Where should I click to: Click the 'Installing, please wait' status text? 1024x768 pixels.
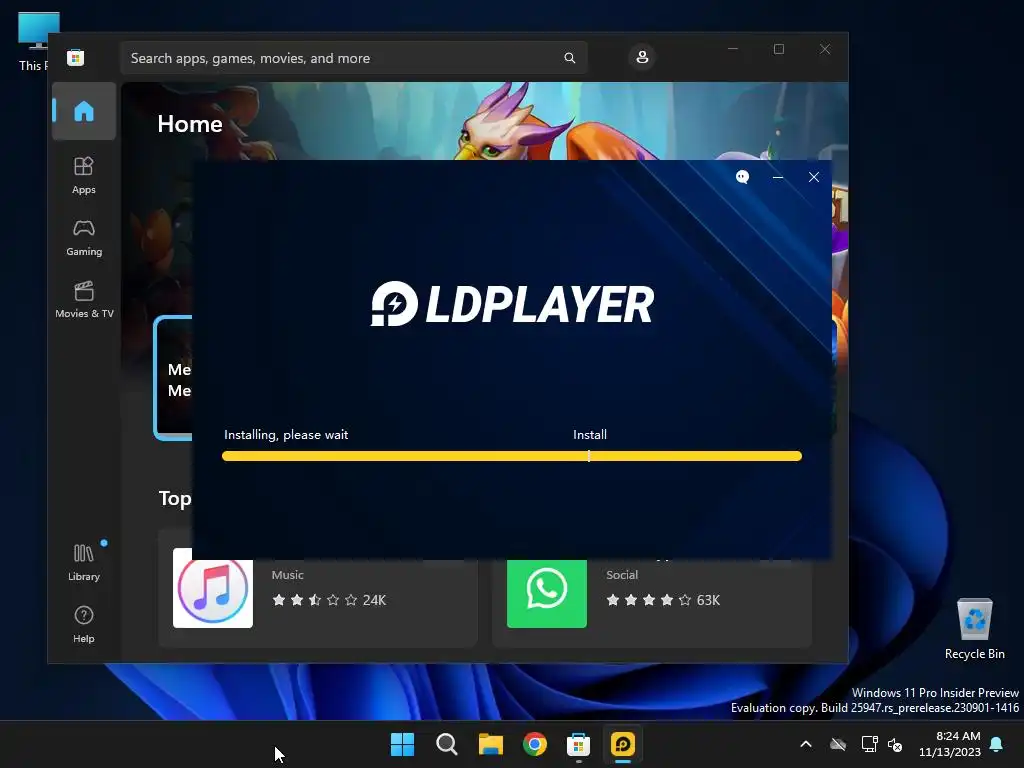tap(286, 434)
